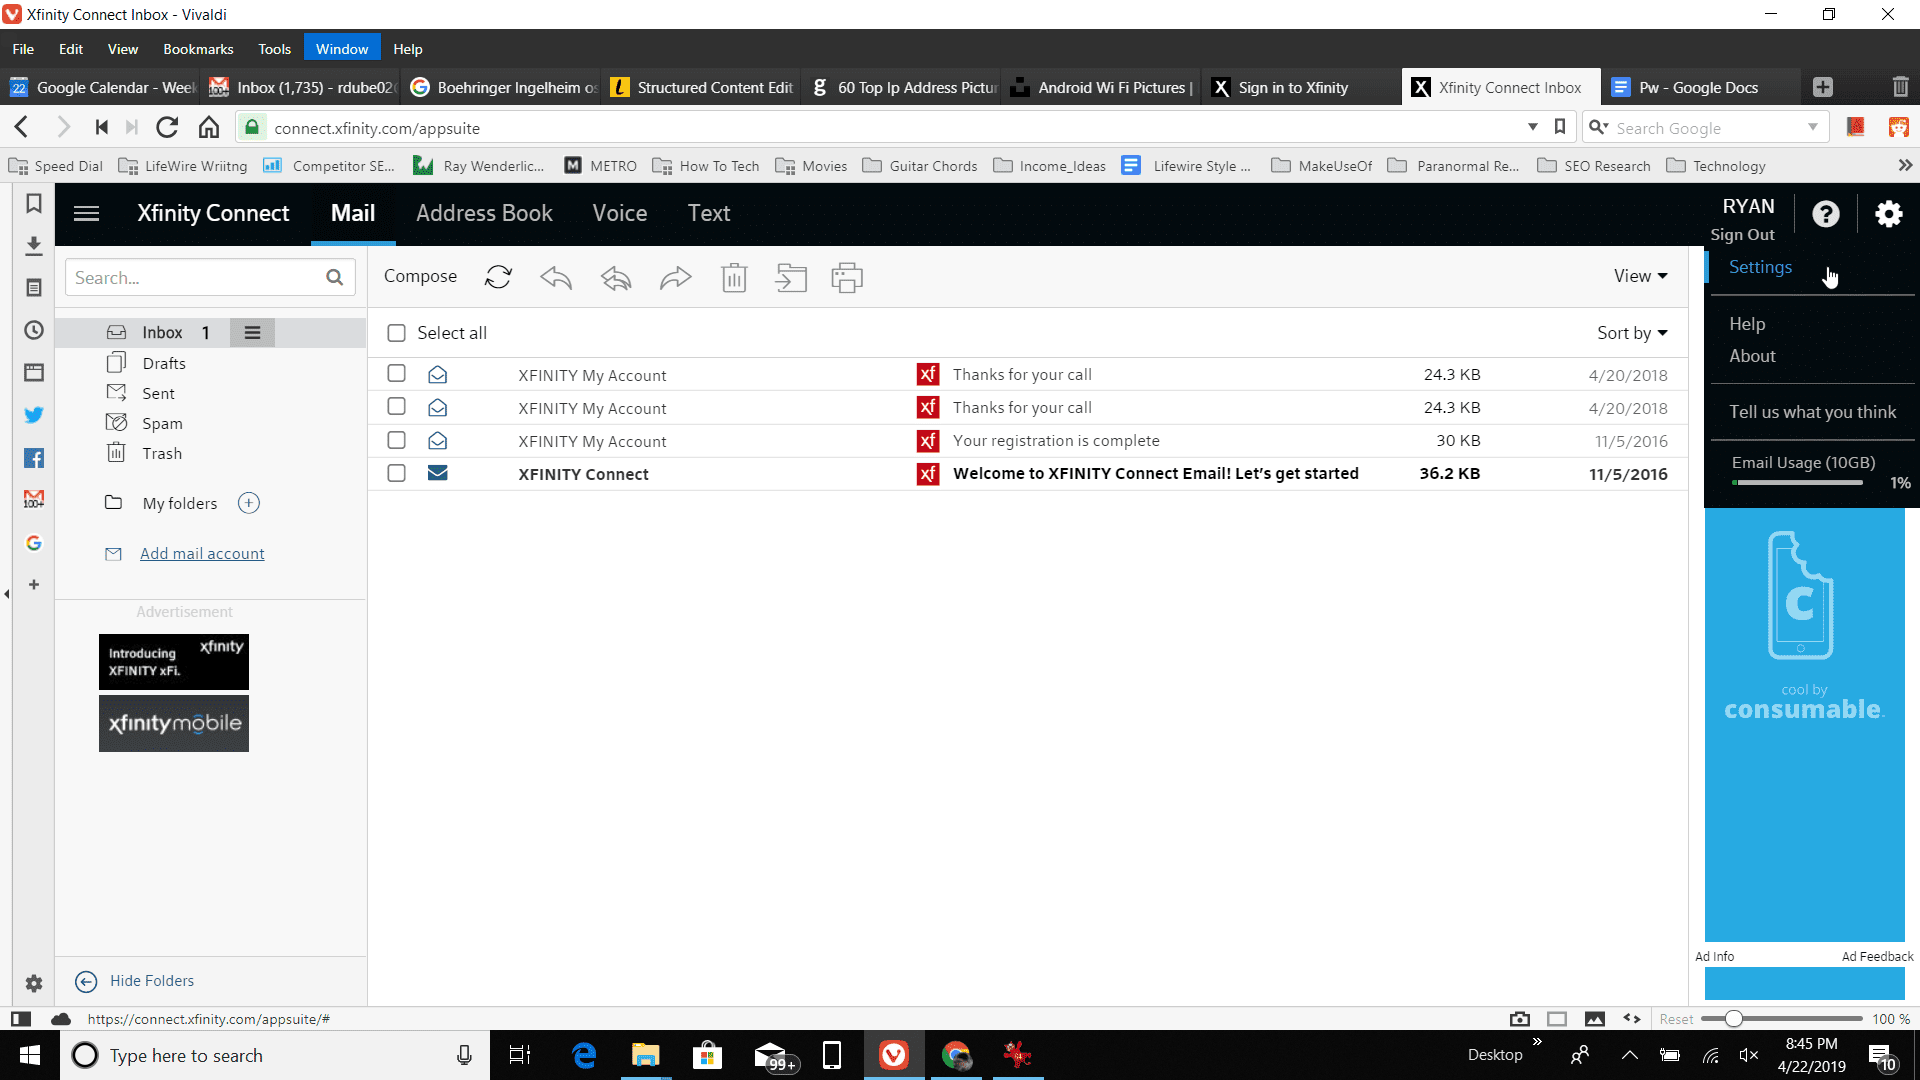Click the Email Usage progress bar
The width and height of the screenshot is (1920, 1080).
click(x=1798, y=483)
